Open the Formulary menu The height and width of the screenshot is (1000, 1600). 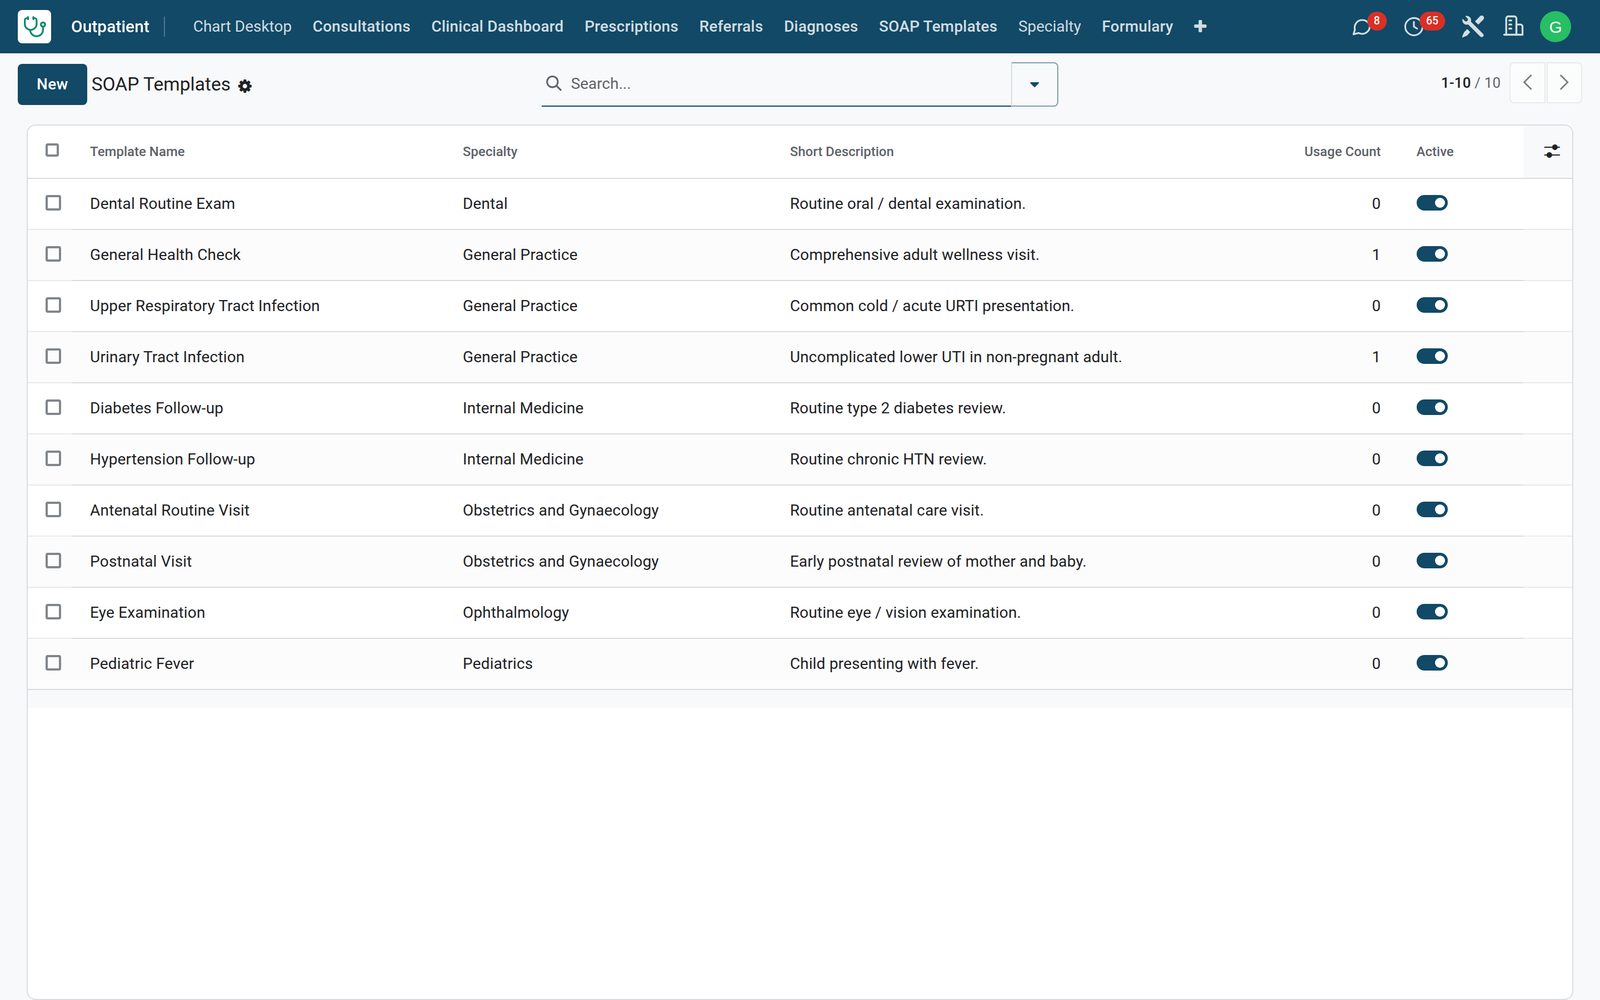click(x=1137, y=27)
